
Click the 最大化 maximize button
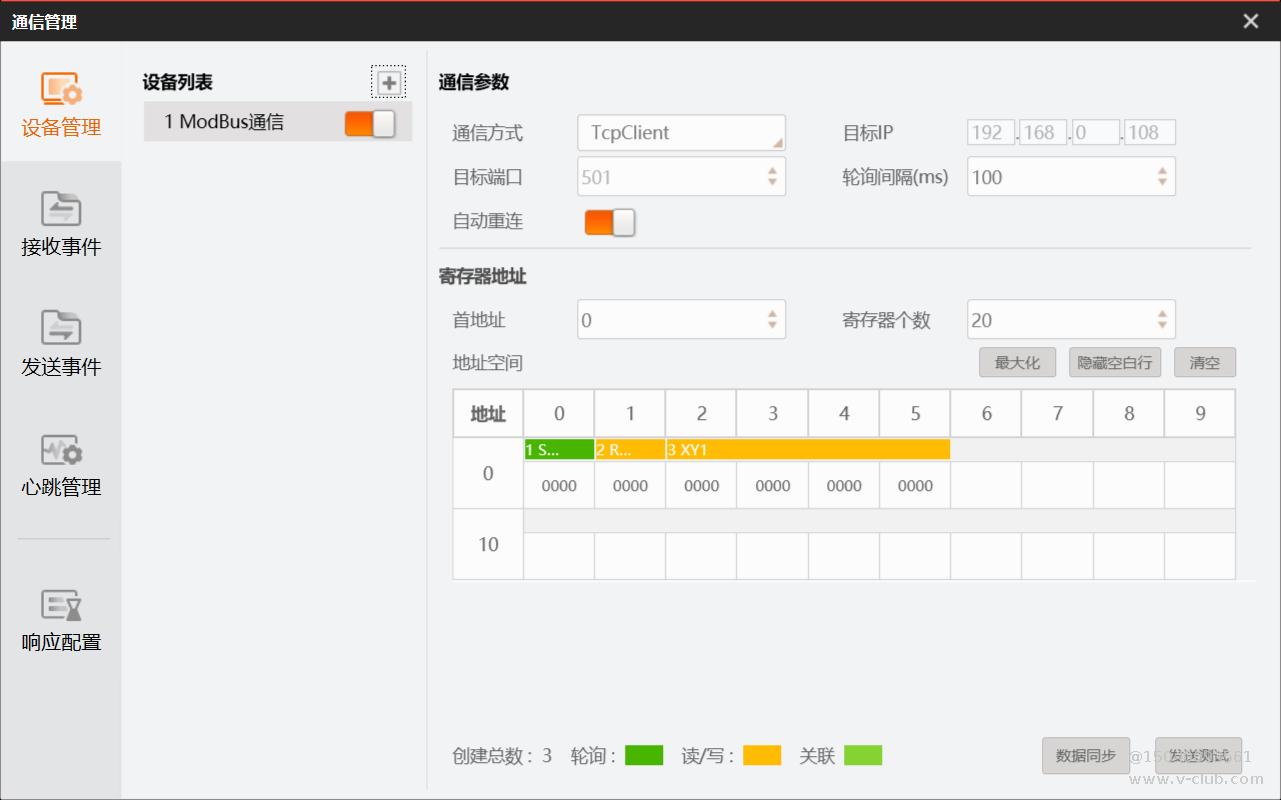pyautogui.click(x=1017, y=363)
